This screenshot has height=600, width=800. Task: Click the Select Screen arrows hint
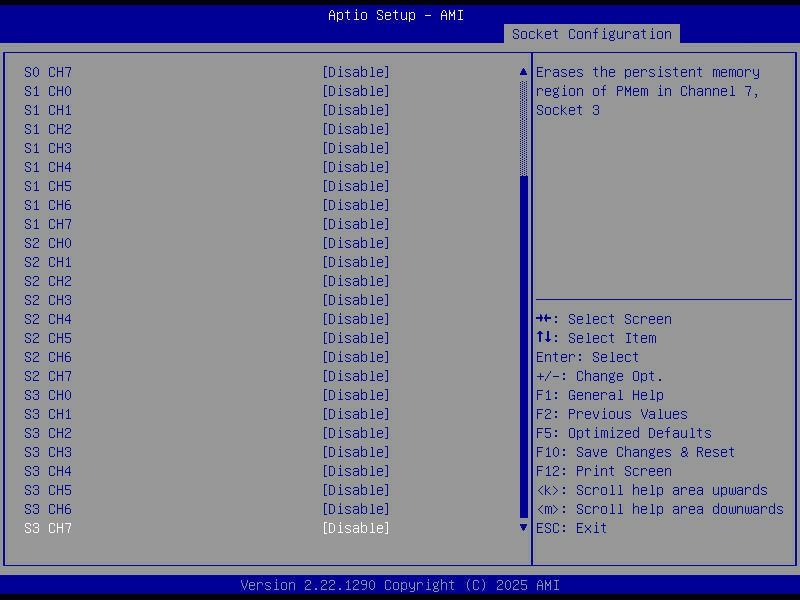click(x=604, y=319)
